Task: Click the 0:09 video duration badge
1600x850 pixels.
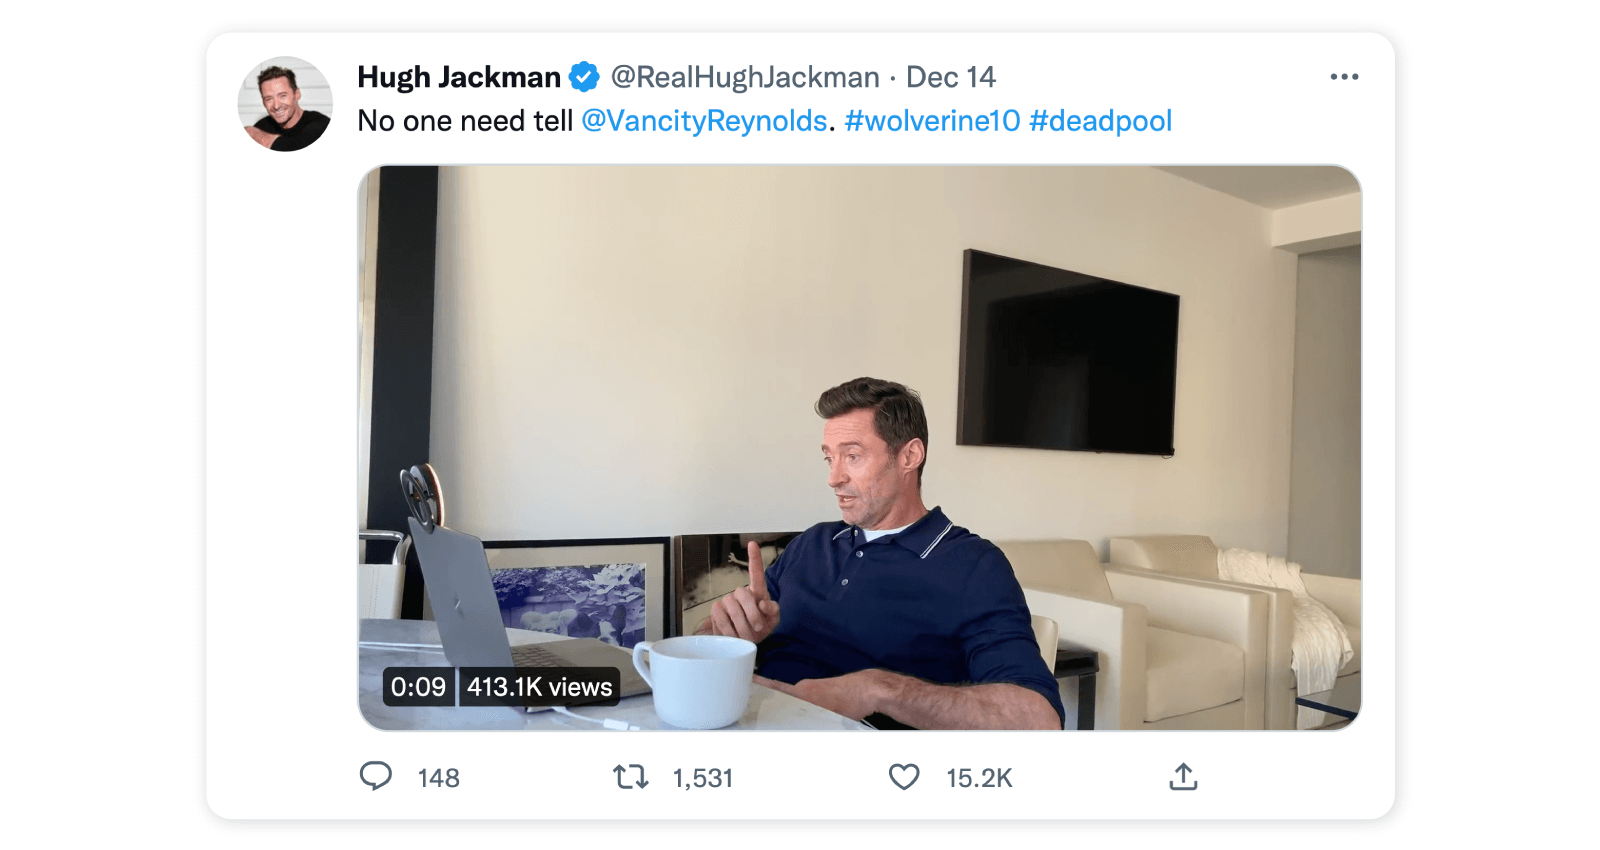Action: click(418, 687)
